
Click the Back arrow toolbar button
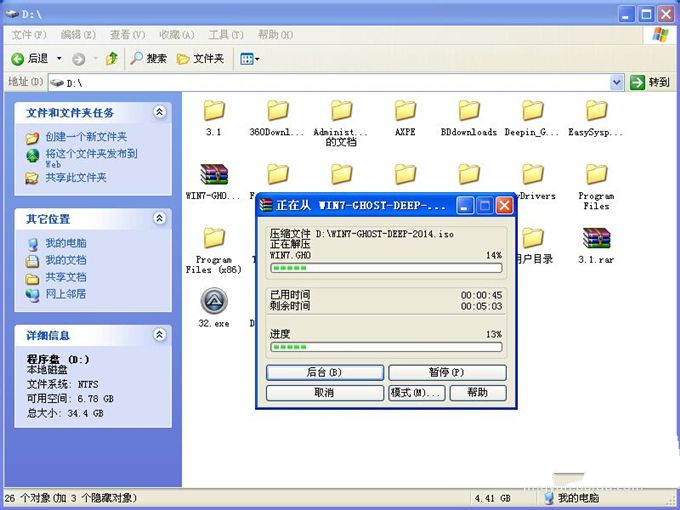pos(28,59)
